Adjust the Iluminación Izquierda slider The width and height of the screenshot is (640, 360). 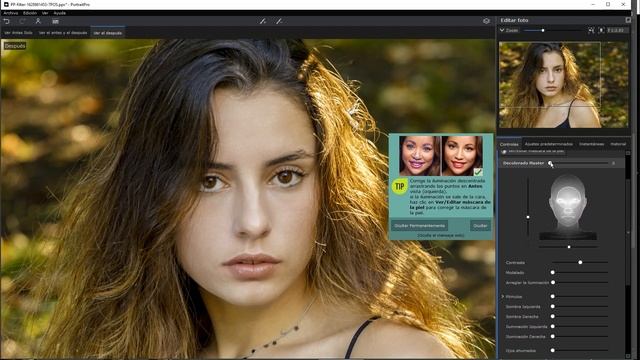pos(580,327)
